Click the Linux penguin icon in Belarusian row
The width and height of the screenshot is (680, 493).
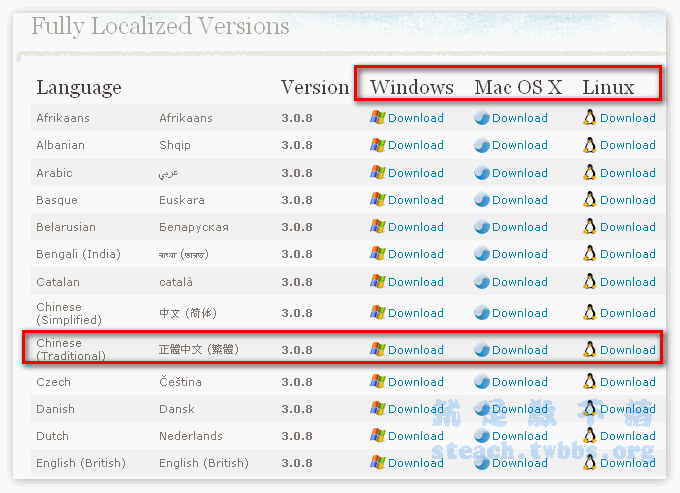[589, 227]
